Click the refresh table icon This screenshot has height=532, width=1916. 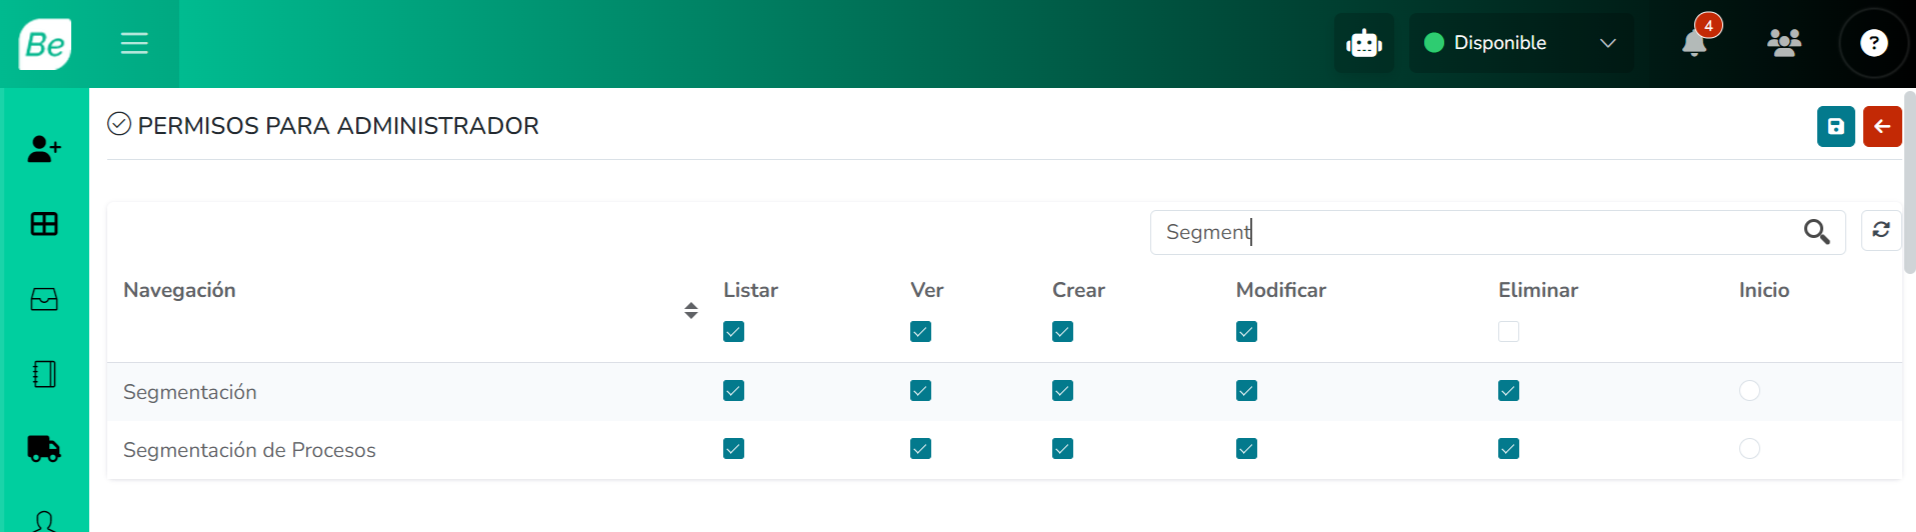click(1881, 230)
